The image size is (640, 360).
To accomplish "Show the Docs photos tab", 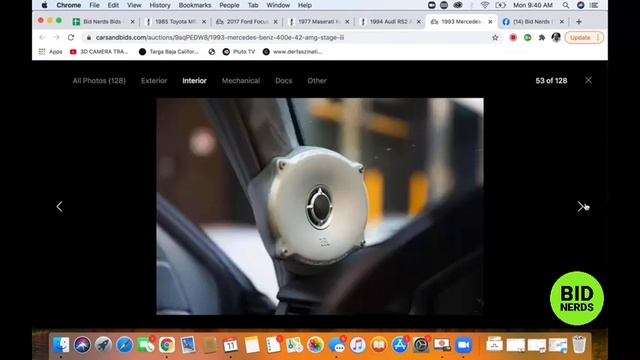I will [x=284, y=81].
